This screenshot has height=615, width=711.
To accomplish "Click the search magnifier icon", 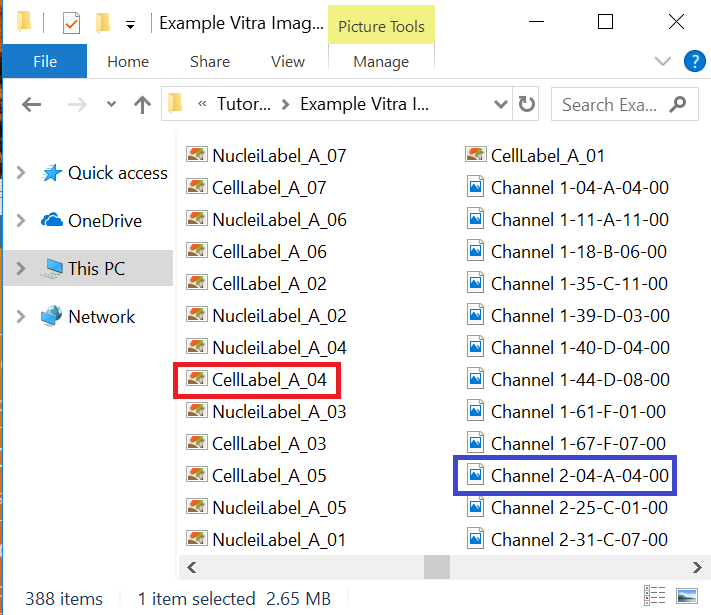I will (x=679, y=104).
